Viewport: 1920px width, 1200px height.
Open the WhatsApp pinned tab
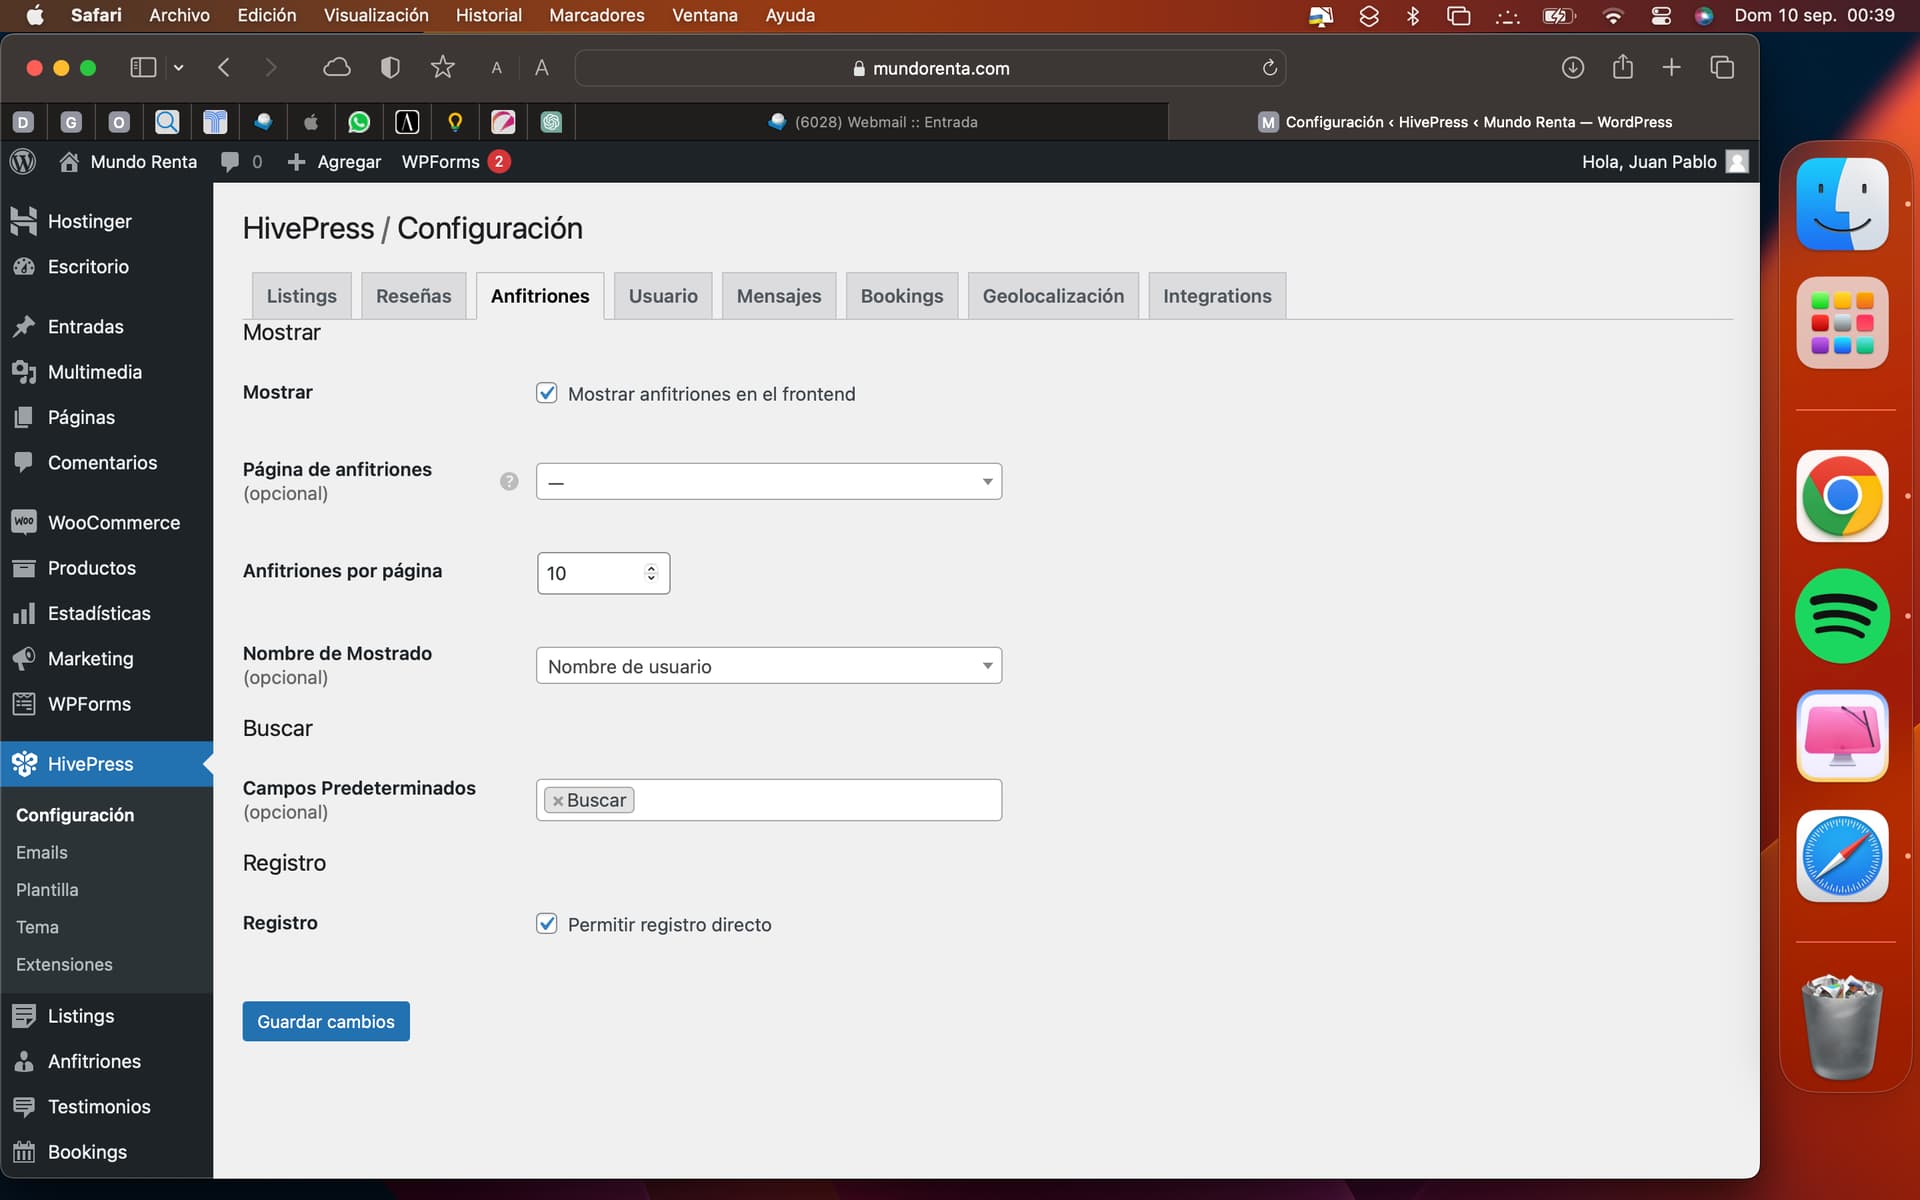click(359, 122)
